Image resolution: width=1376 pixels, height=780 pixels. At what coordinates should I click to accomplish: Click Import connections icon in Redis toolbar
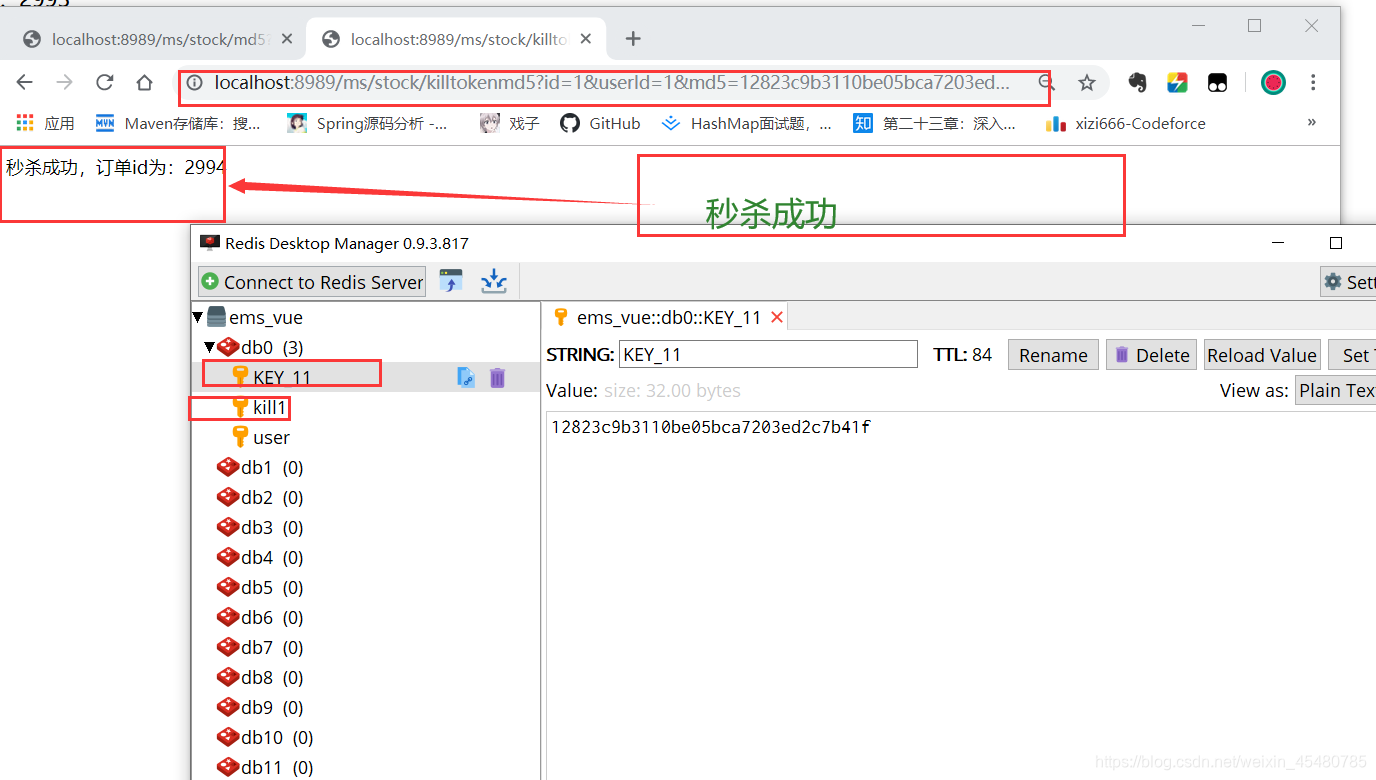coord(451,282)
